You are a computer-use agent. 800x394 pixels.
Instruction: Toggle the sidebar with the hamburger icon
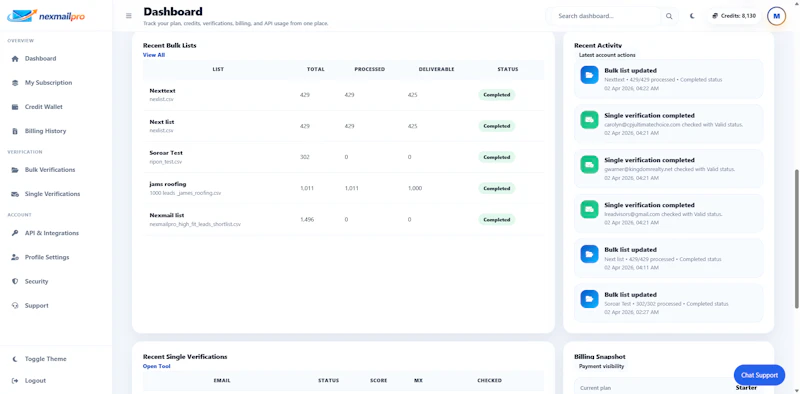coord(129,16)
